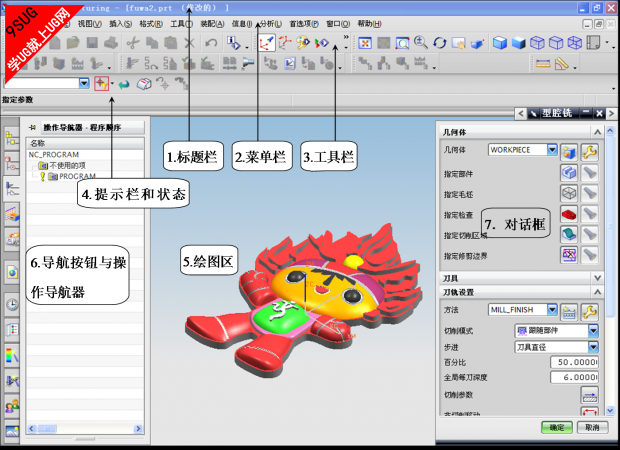
Task: Click the Measure angle icon
Action: 561,63
